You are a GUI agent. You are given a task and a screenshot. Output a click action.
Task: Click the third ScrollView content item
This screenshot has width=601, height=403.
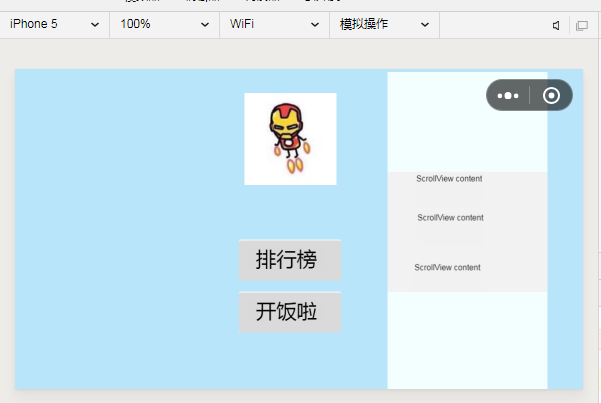[447, 268]
